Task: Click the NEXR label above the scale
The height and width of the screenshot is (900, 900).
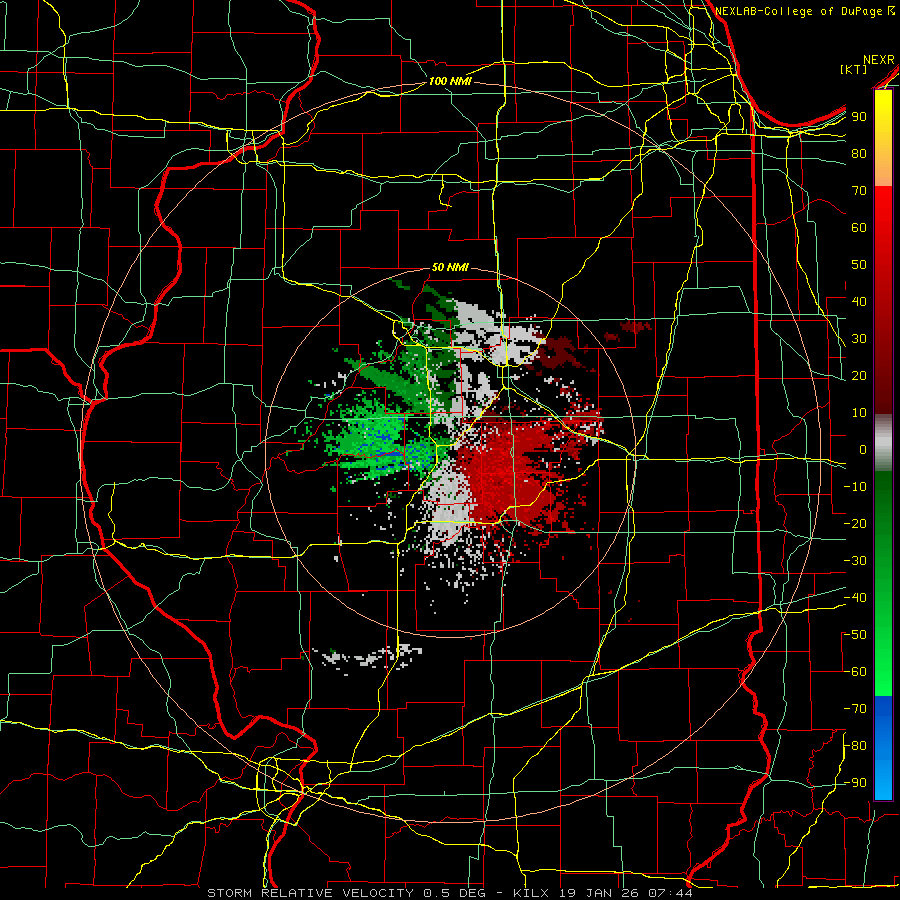Action: click(x=879, y=60)
